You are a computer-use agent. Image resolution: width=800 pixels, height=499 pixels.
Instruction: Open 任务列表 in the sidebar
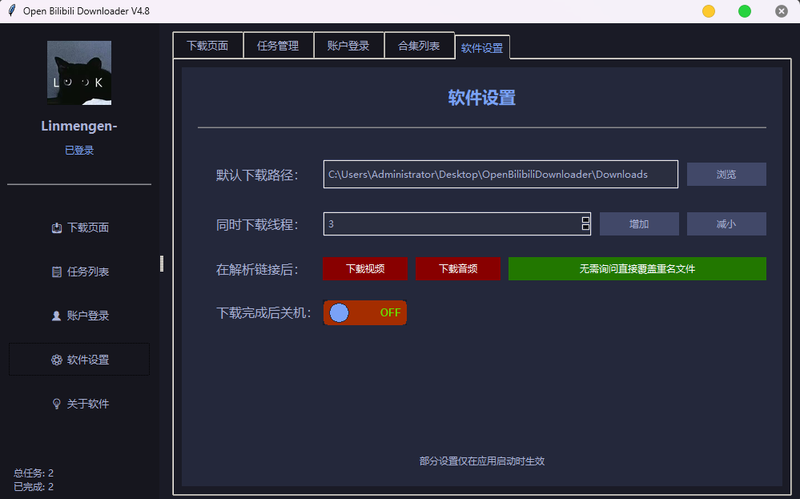(80, 272)
